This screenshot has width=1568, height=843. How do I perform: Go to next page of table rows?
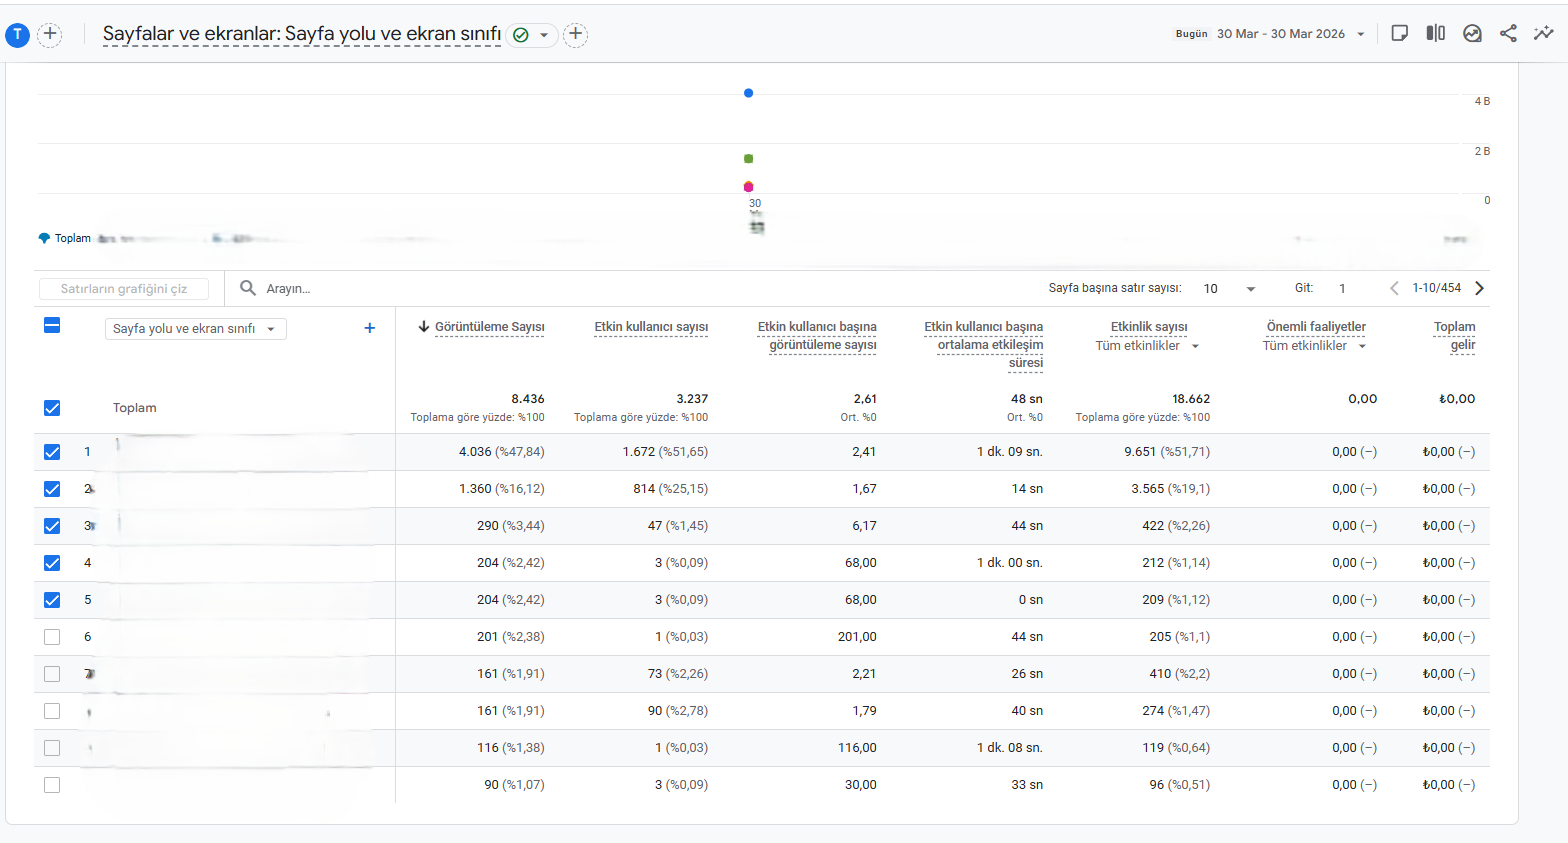click(x=1480, y=288)
